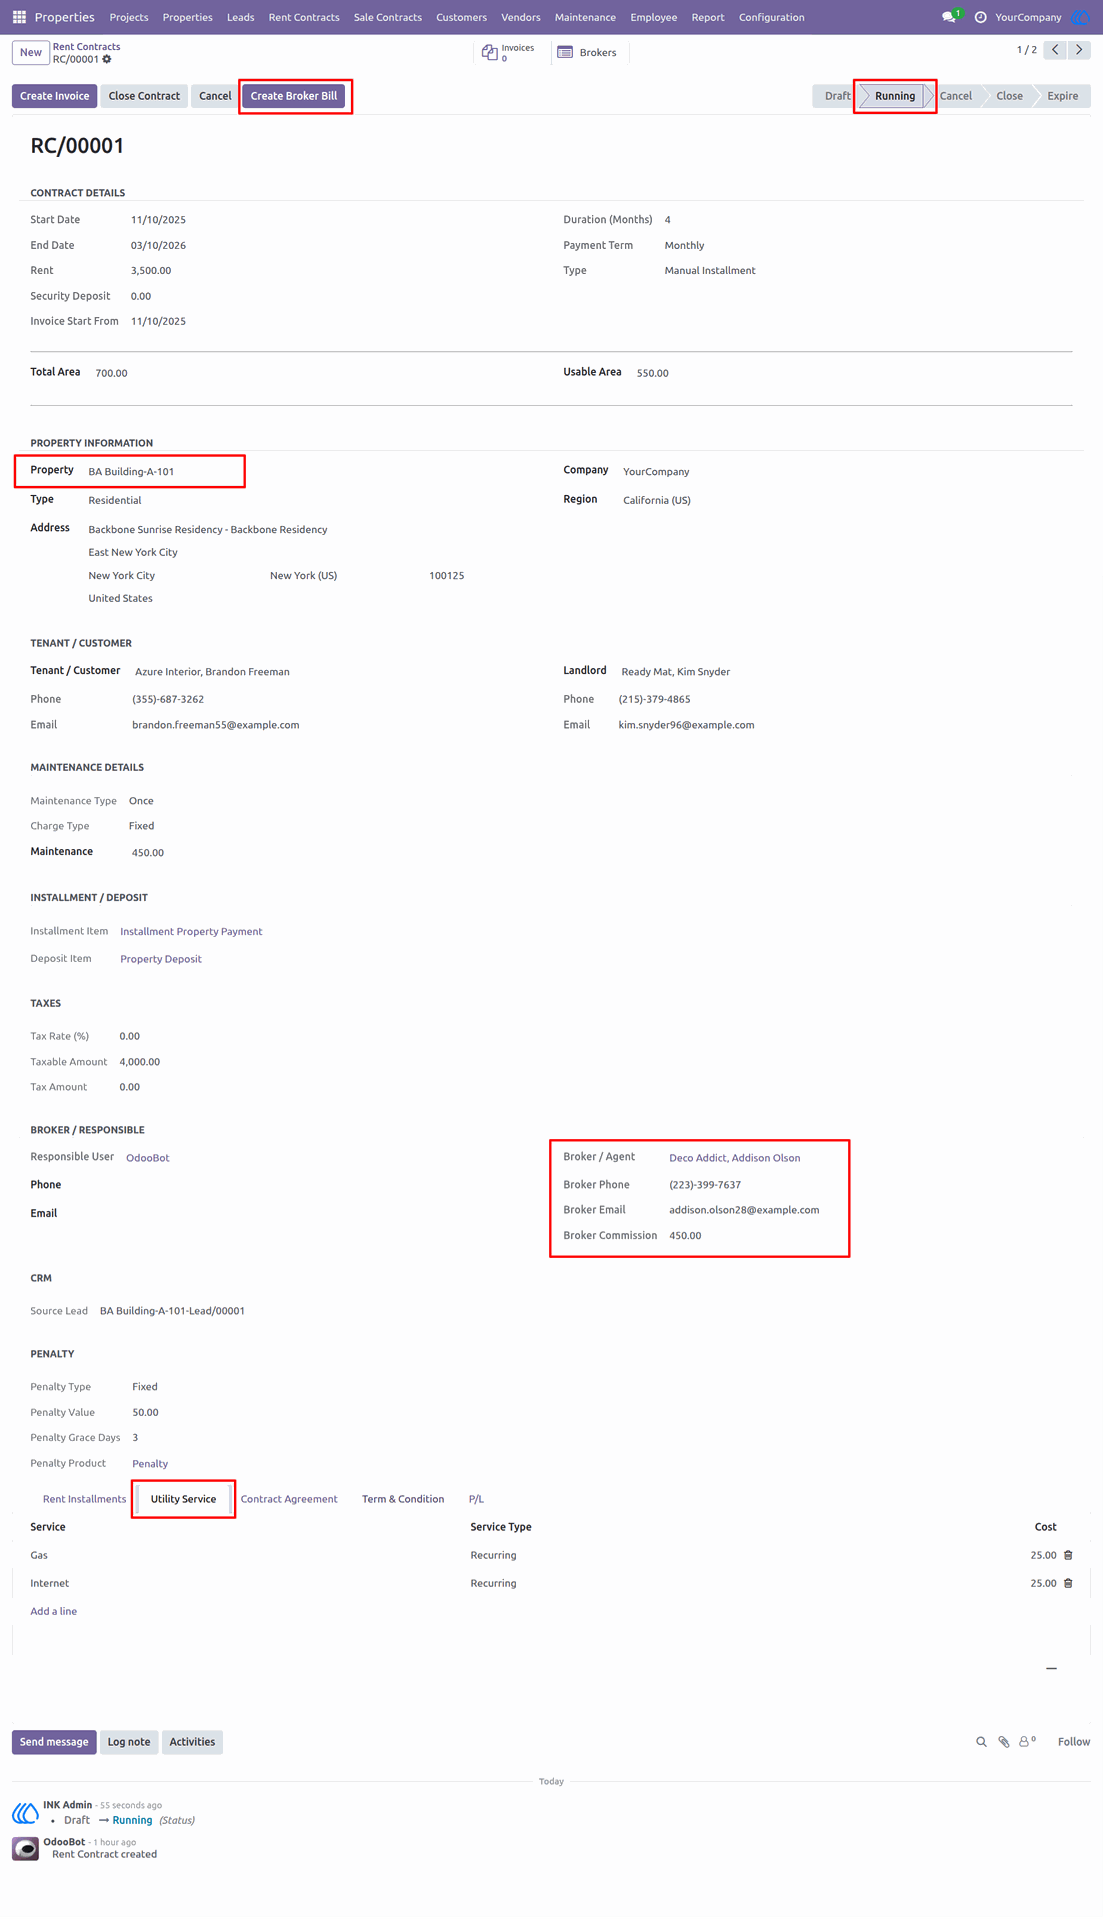Switch to Rent Installments tab
1103x1920 pixels.
click(x=84, y=1499)
